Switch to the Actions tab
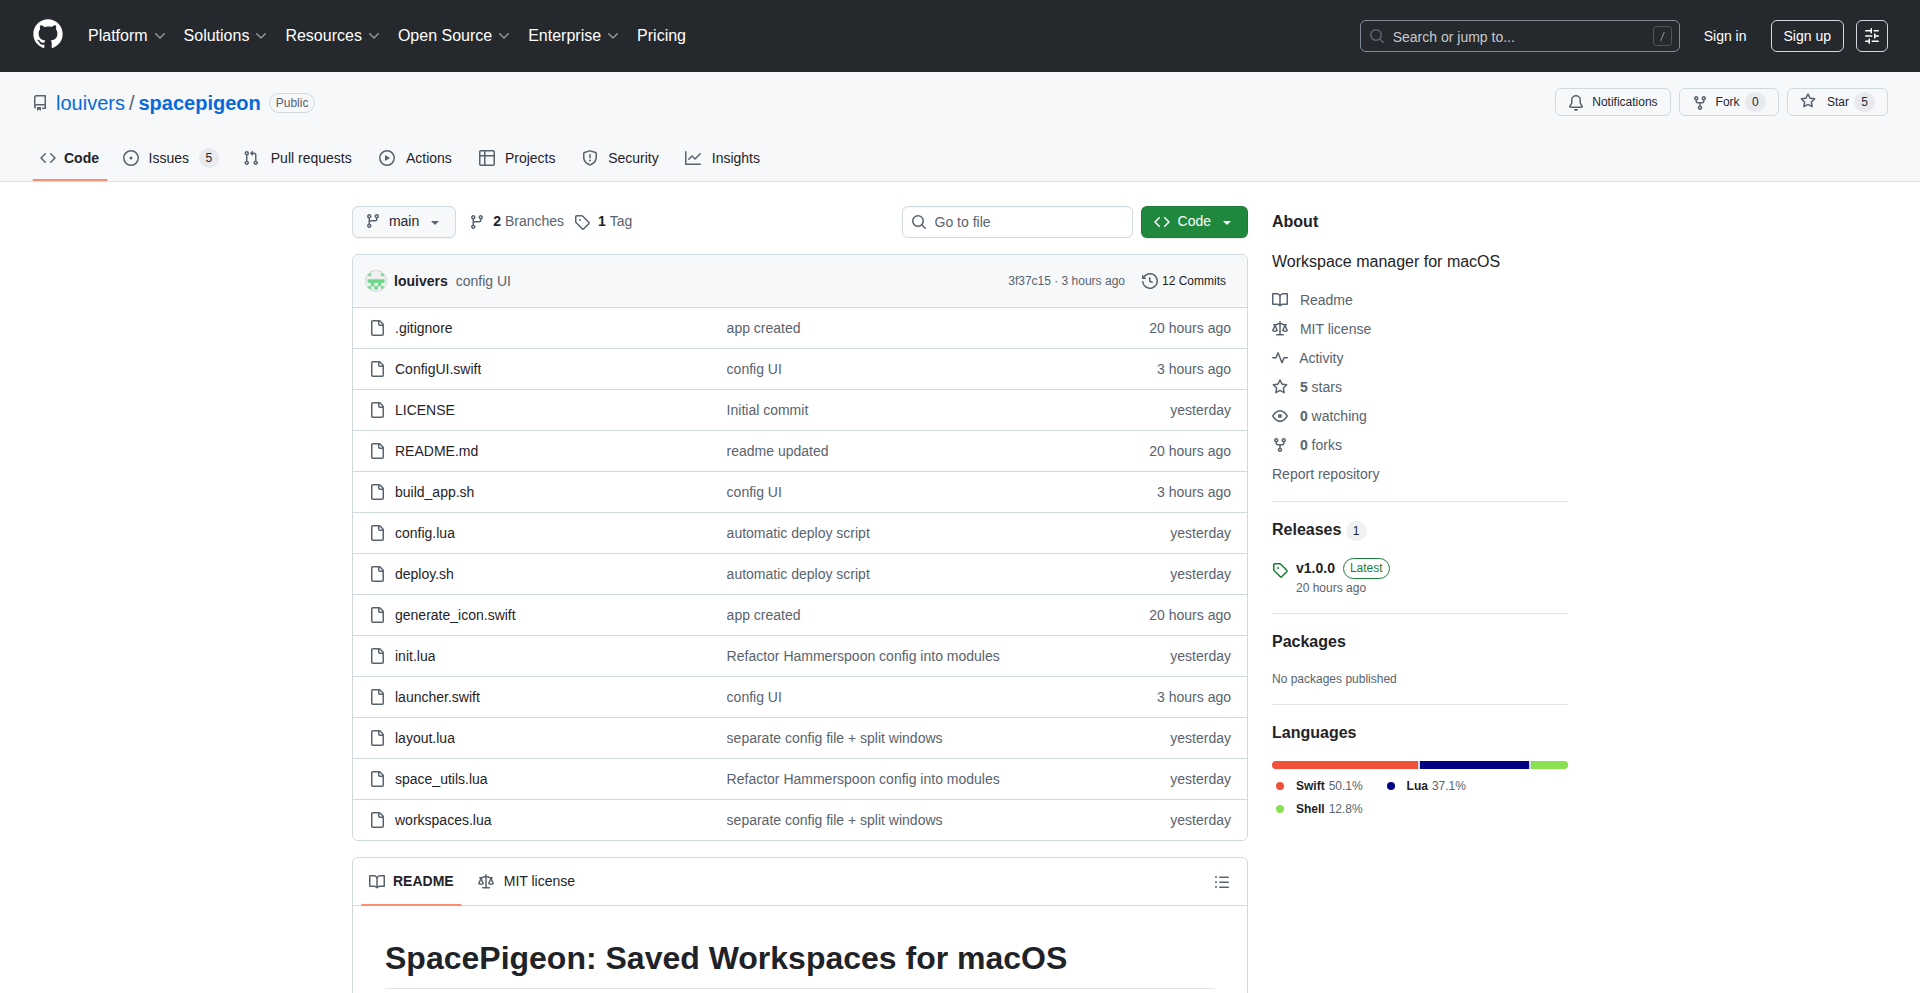This screenshot has height=993, width=1920. (x=416, y=158)
